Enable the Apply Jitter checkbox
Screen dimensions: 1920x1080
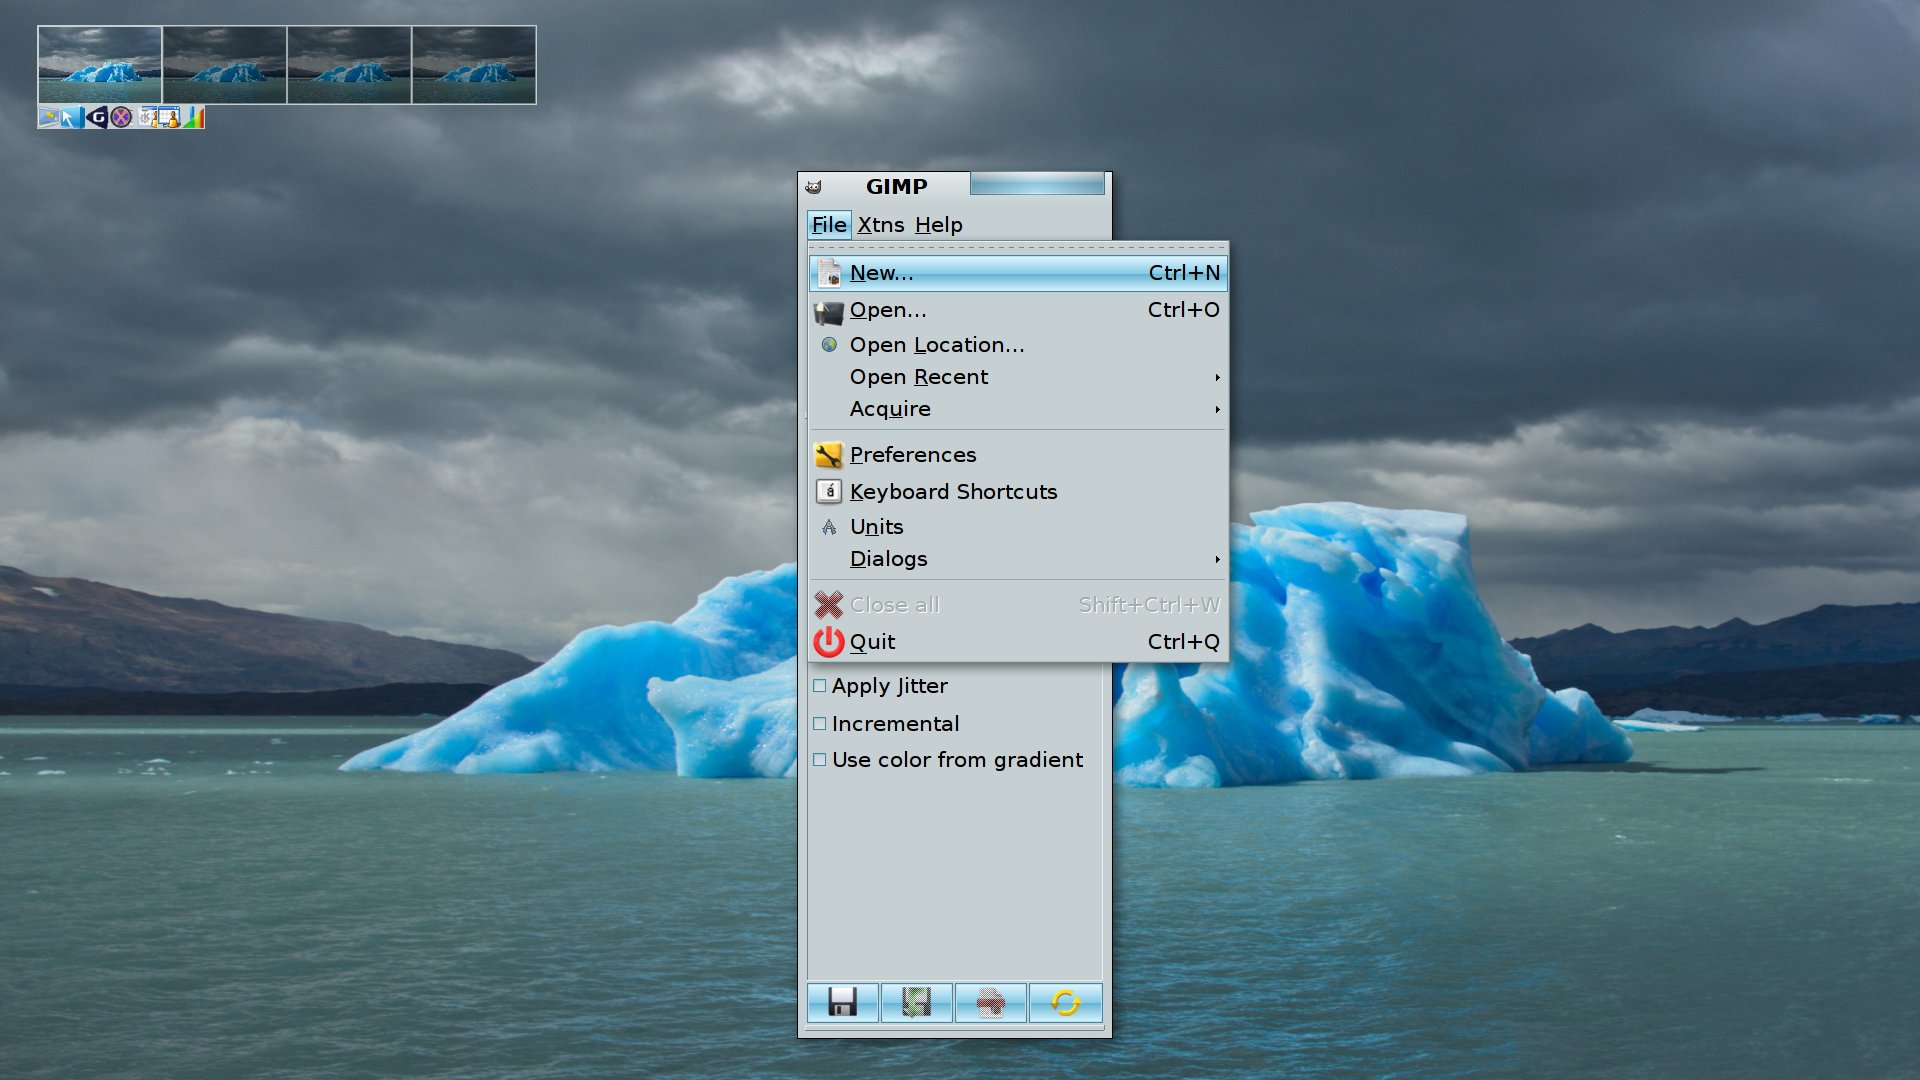[819, 686]
